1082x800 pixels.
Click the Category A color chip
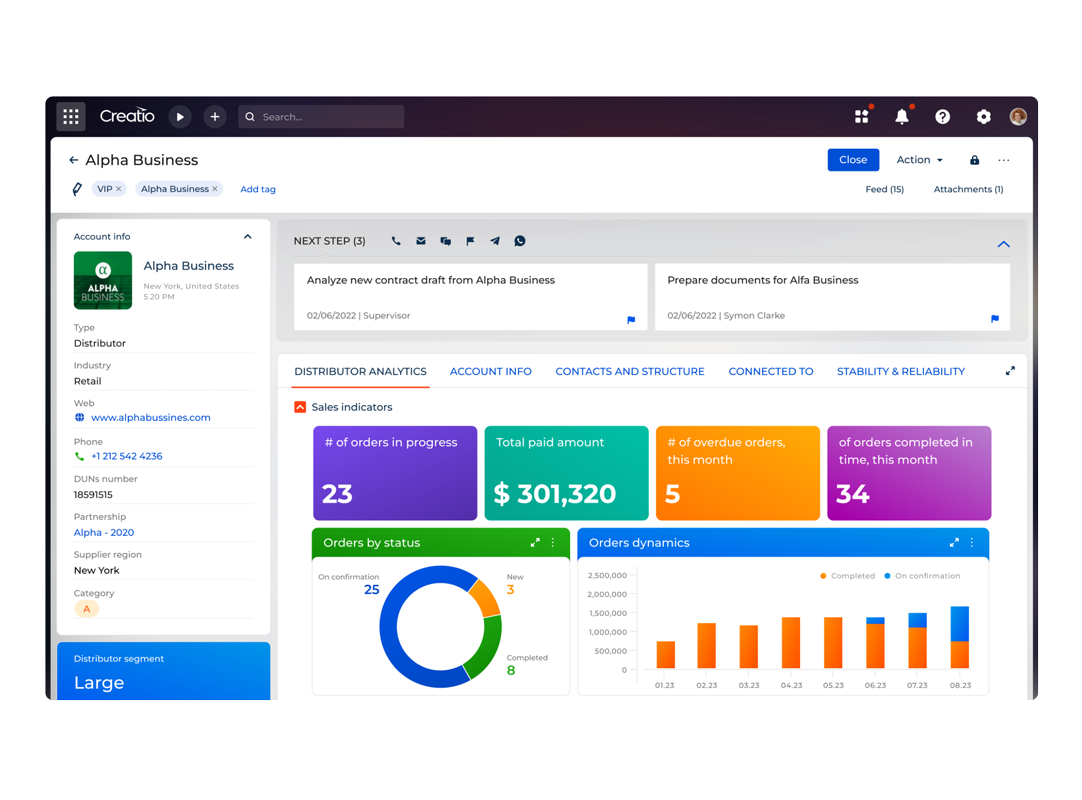(x=86, y=608)
